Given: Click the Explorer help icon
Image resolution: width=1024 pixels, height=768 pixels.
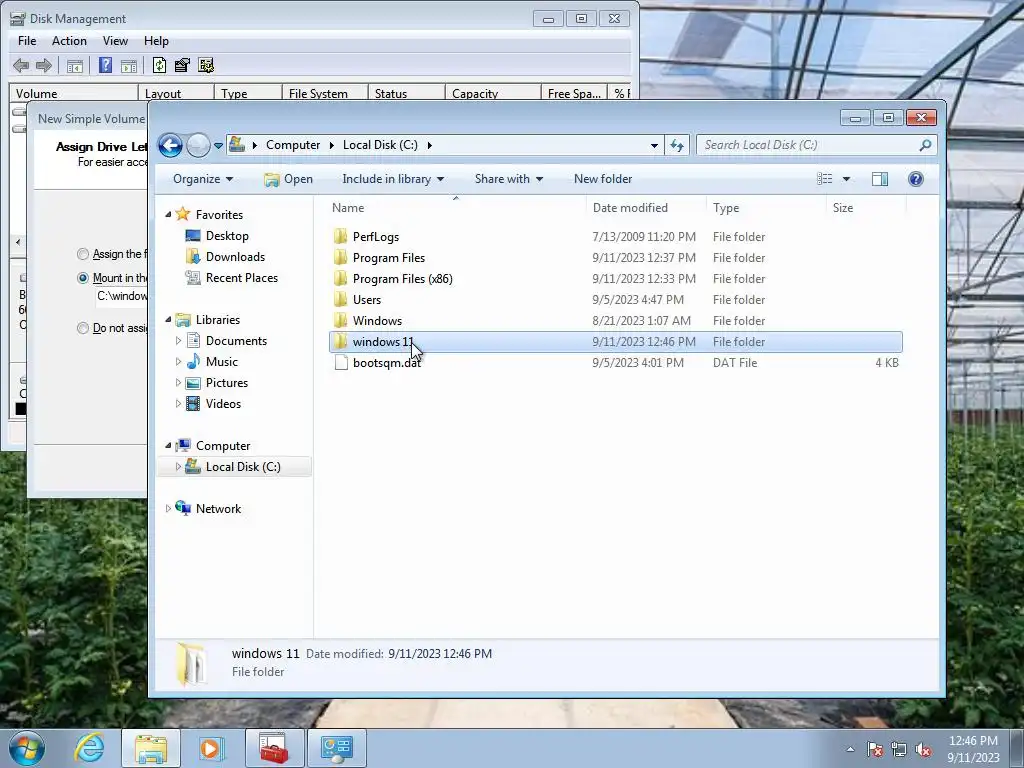Looking at the screenshot, I should (916, 179).
